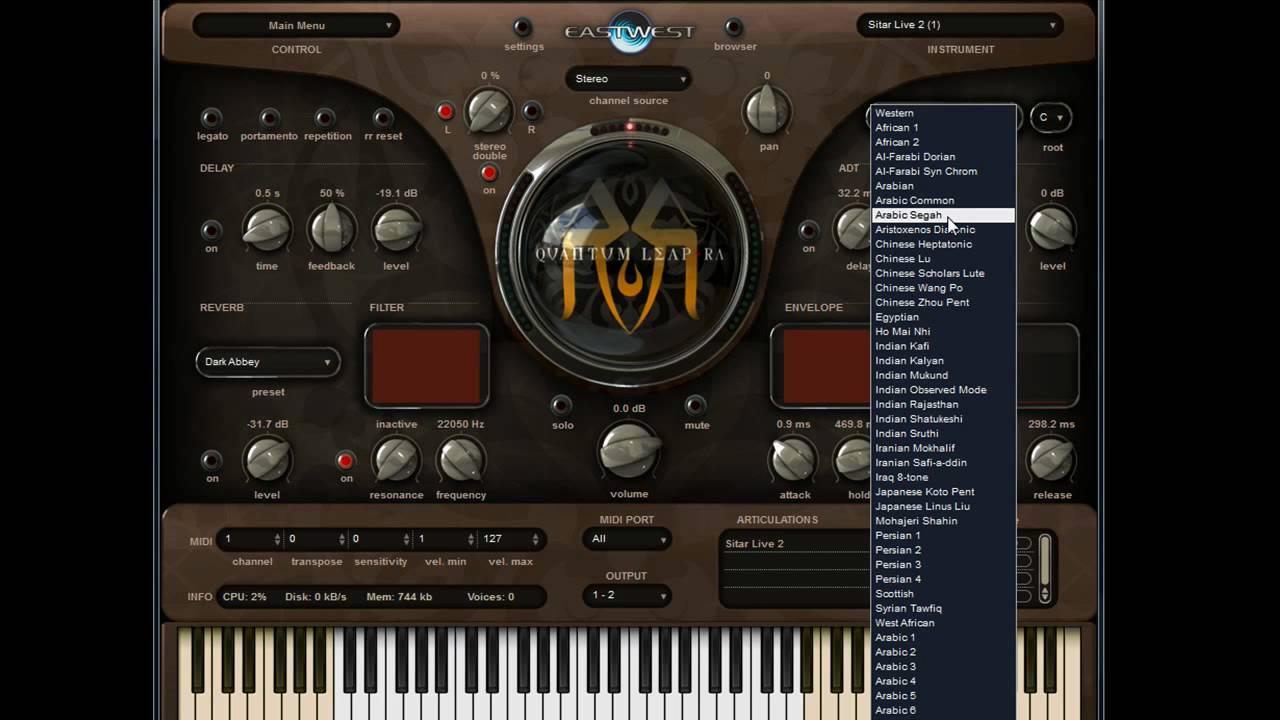Select Syrian Tawfiq scale

(x=943, y=608)
